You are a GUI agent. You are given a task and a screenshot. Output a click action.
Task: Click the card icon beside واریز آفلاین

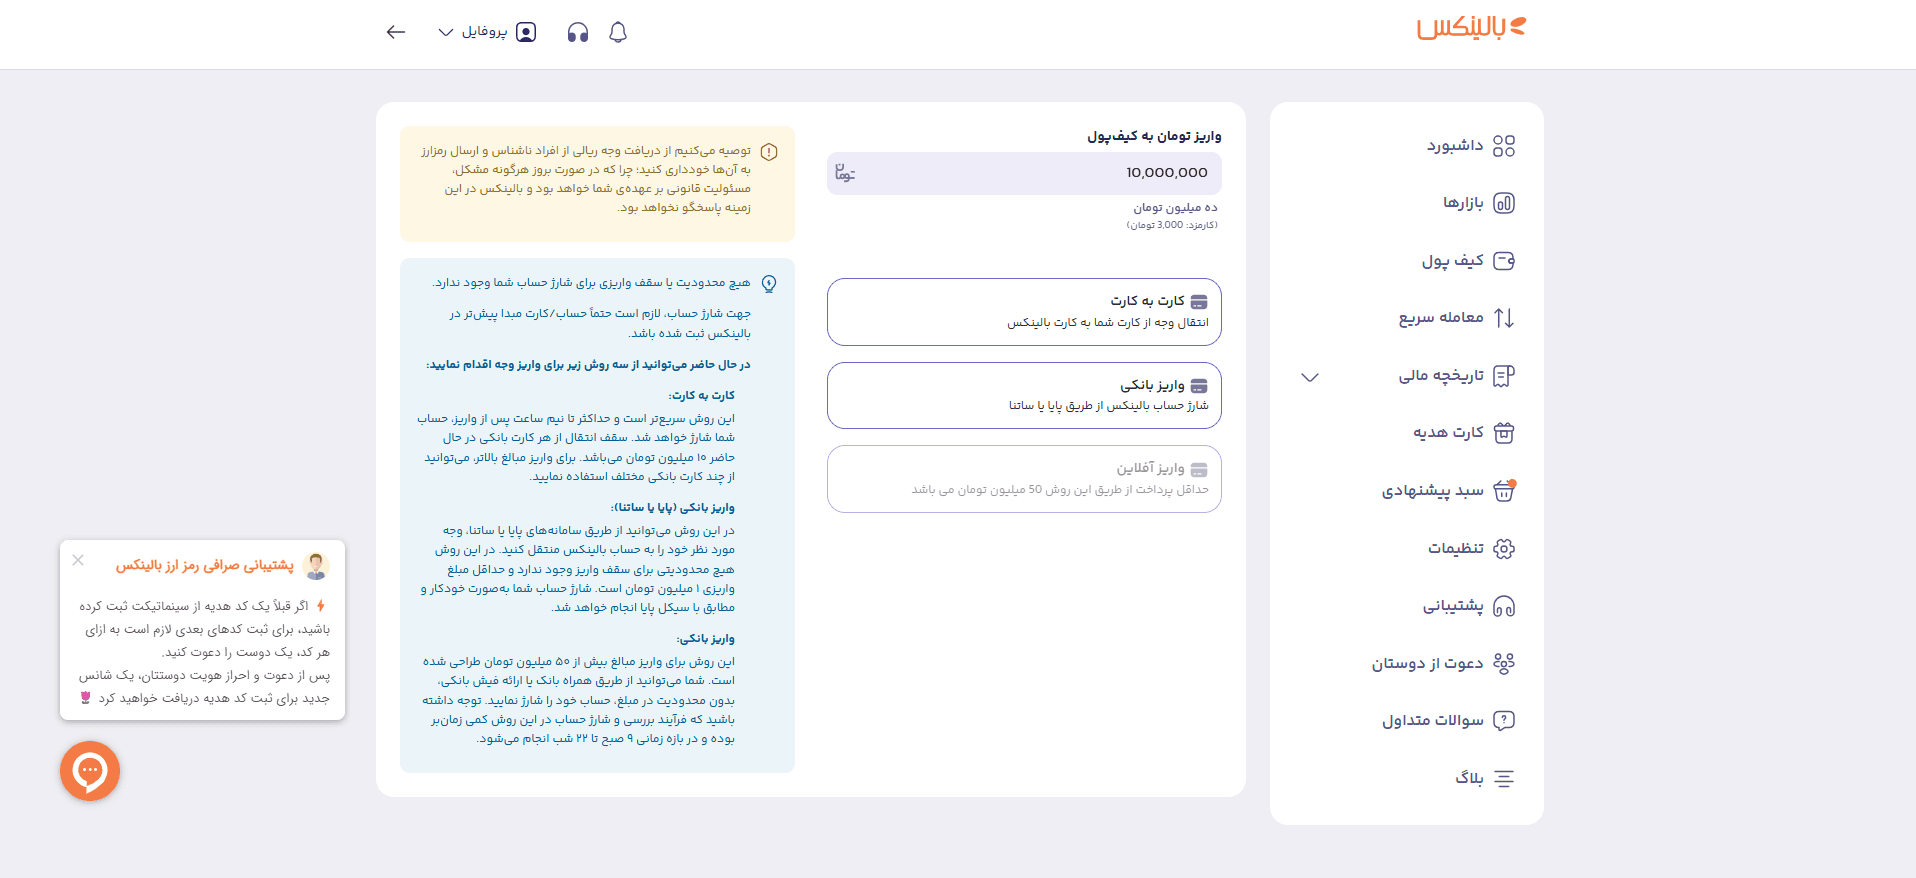(1199, 469)
